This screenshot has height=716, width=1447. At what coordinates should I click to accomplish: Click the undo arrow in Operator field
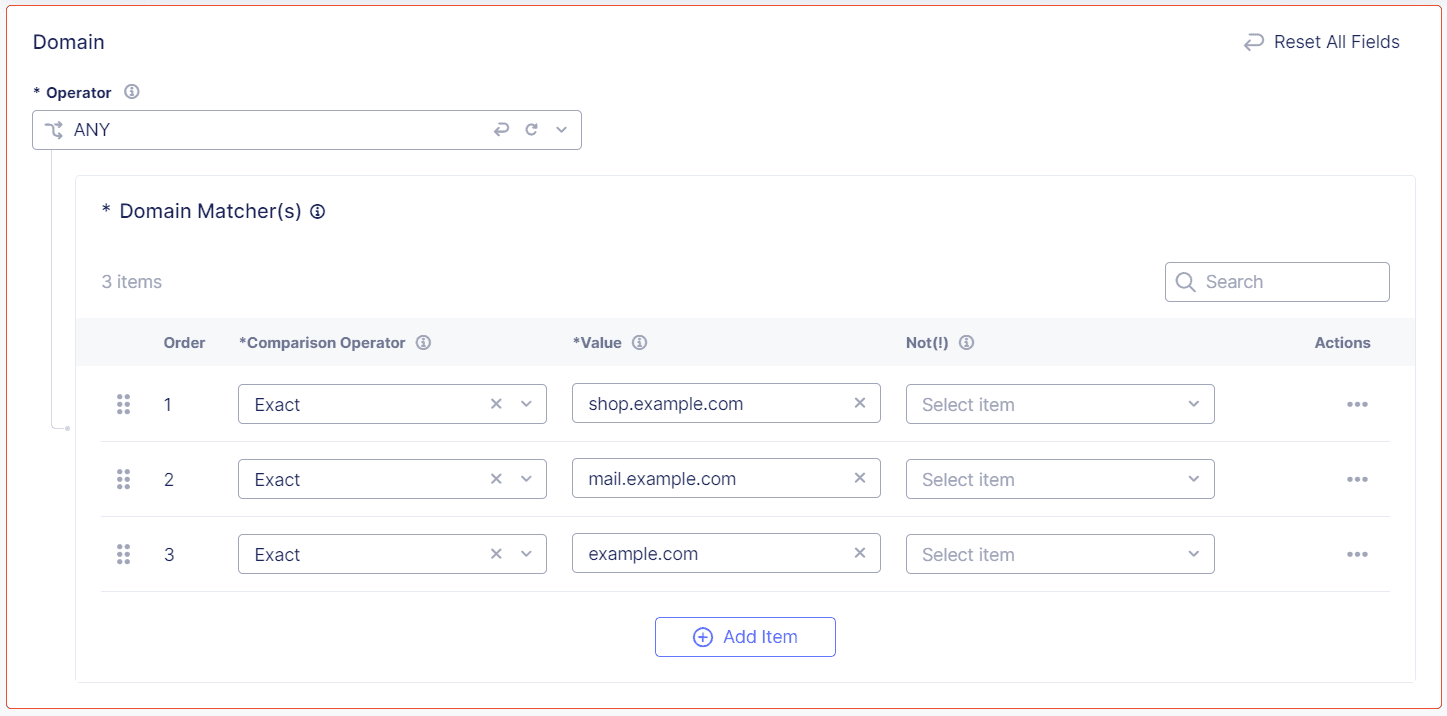pyautogui.click(x=502, y=130)
